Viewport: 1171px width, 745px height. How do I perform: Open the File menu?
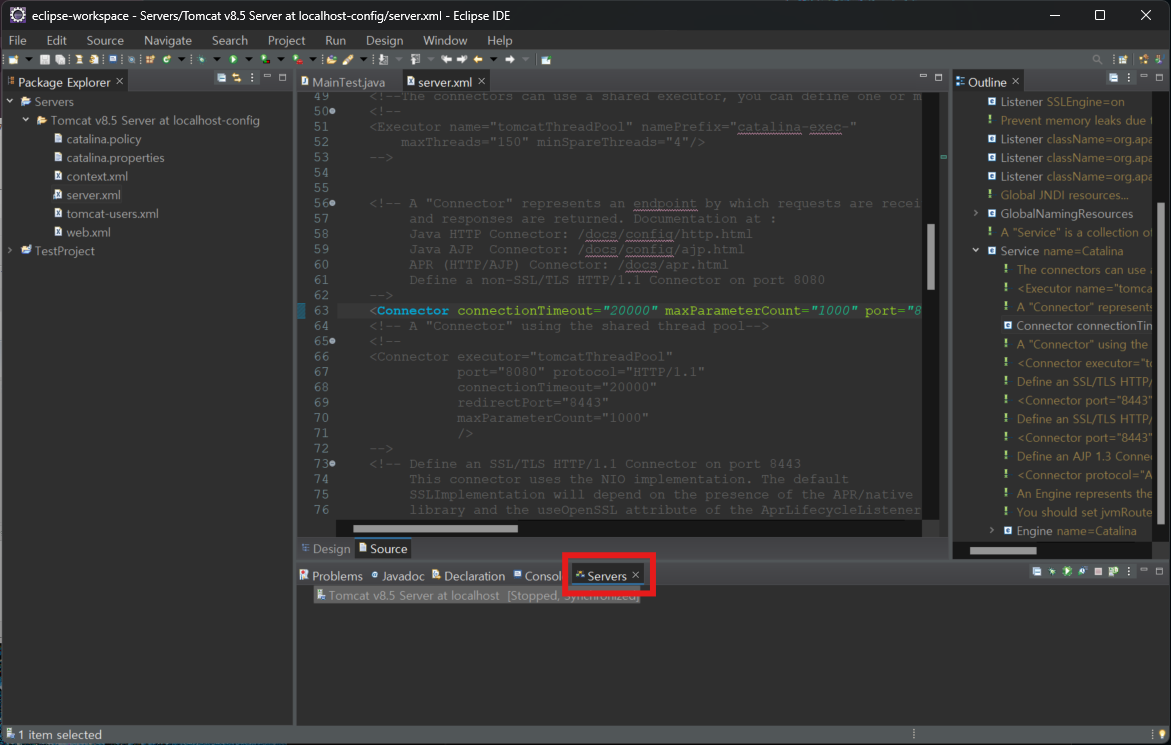[17, 40]
